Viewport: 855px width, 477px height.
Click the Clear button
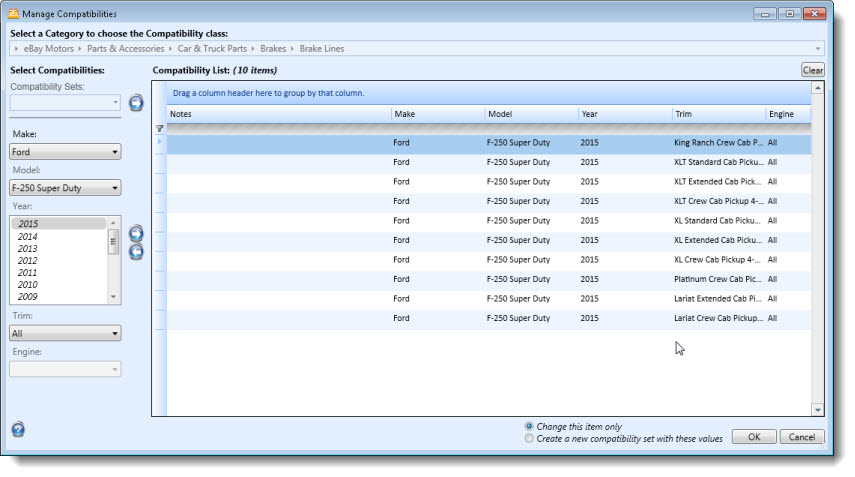tap(812, 70)
